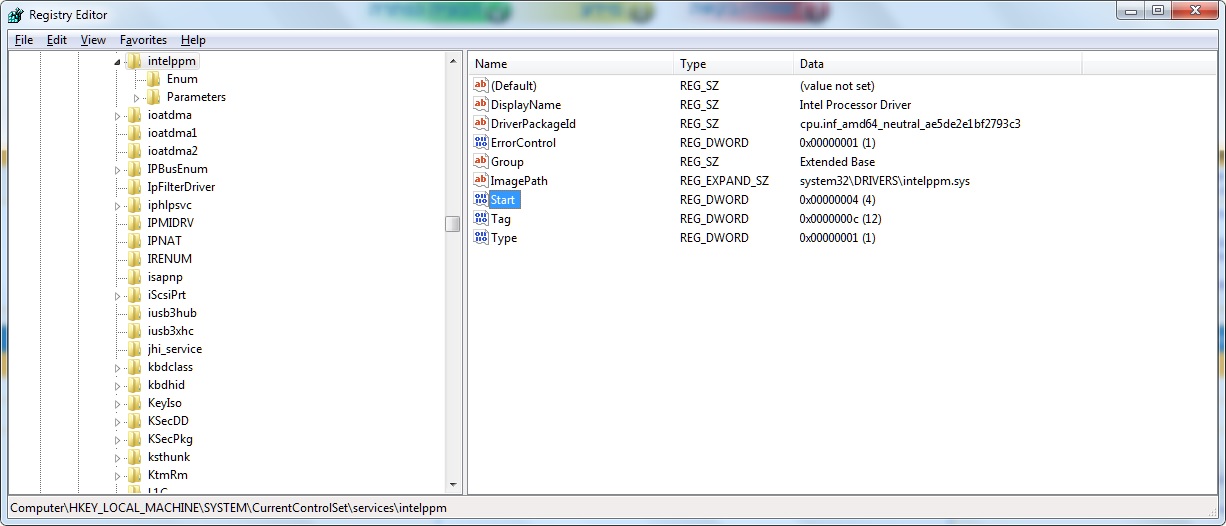Viewport: 1226px width, 526px height.
Task: Select the intelppm folder icon
Action: (135, 61)
